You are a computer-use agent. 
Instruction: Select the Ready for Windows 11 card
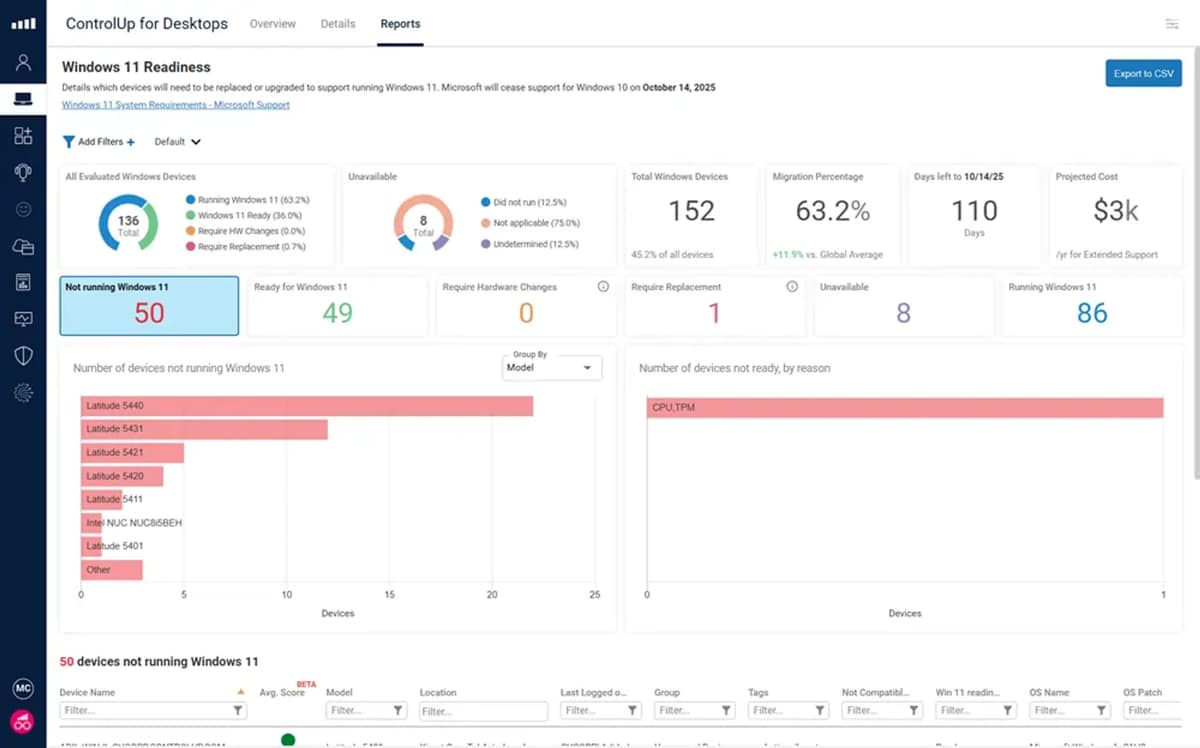pyautogui.click(x=337, y=306)
